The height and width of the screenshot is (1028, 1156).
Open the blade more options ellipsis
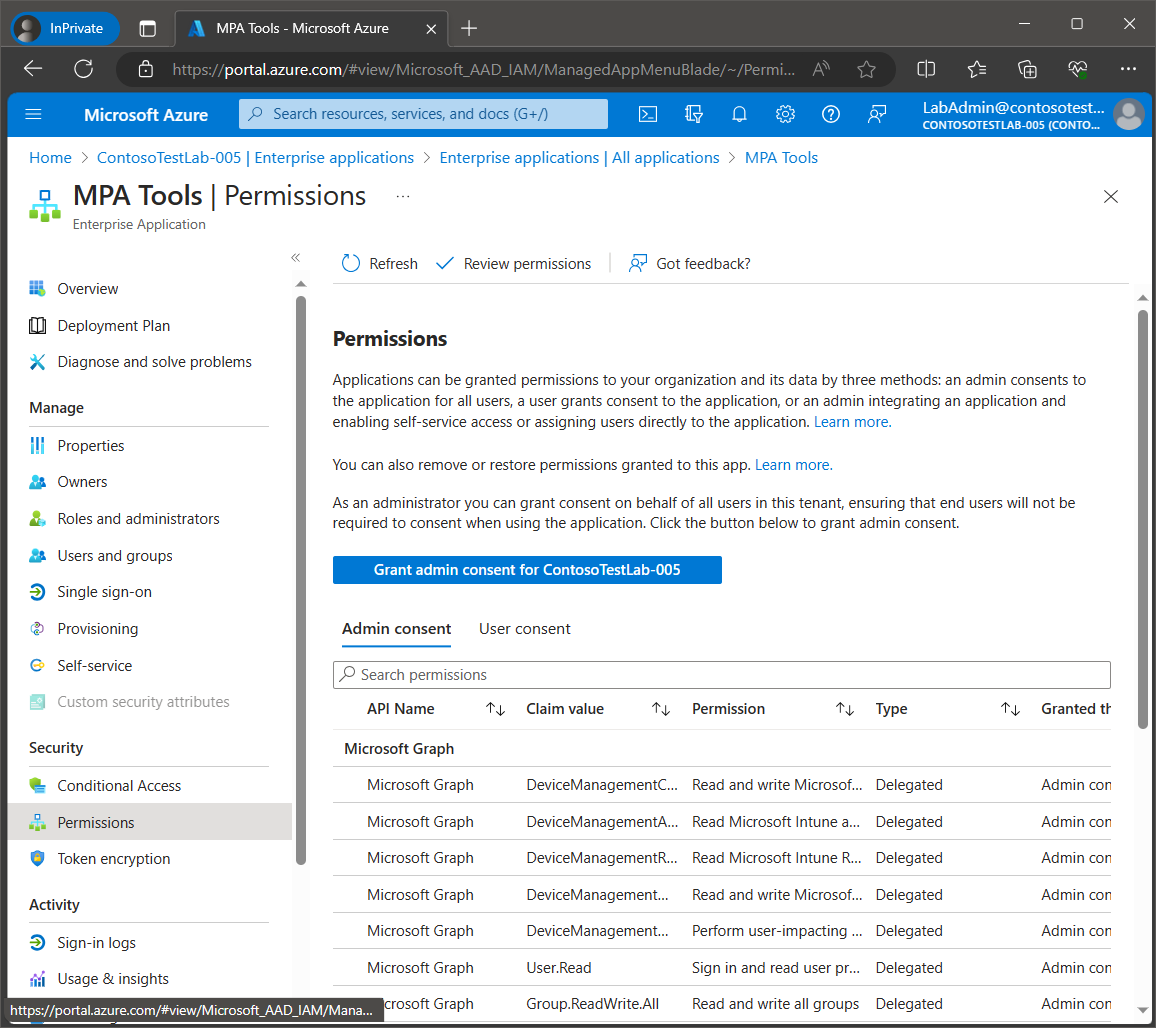(403, 196)
